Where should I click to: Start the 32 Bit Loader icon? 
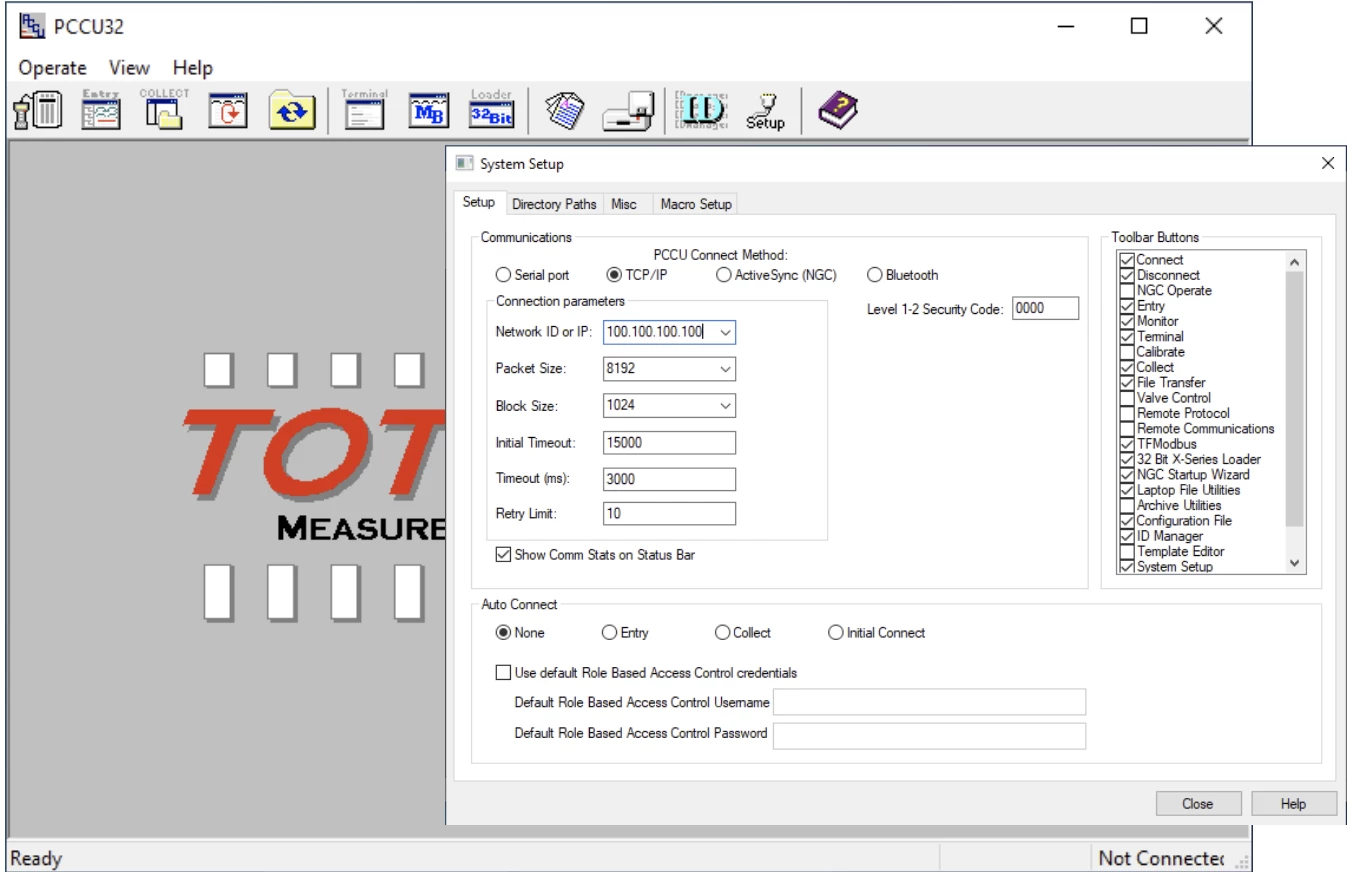[x=491, y=109]
